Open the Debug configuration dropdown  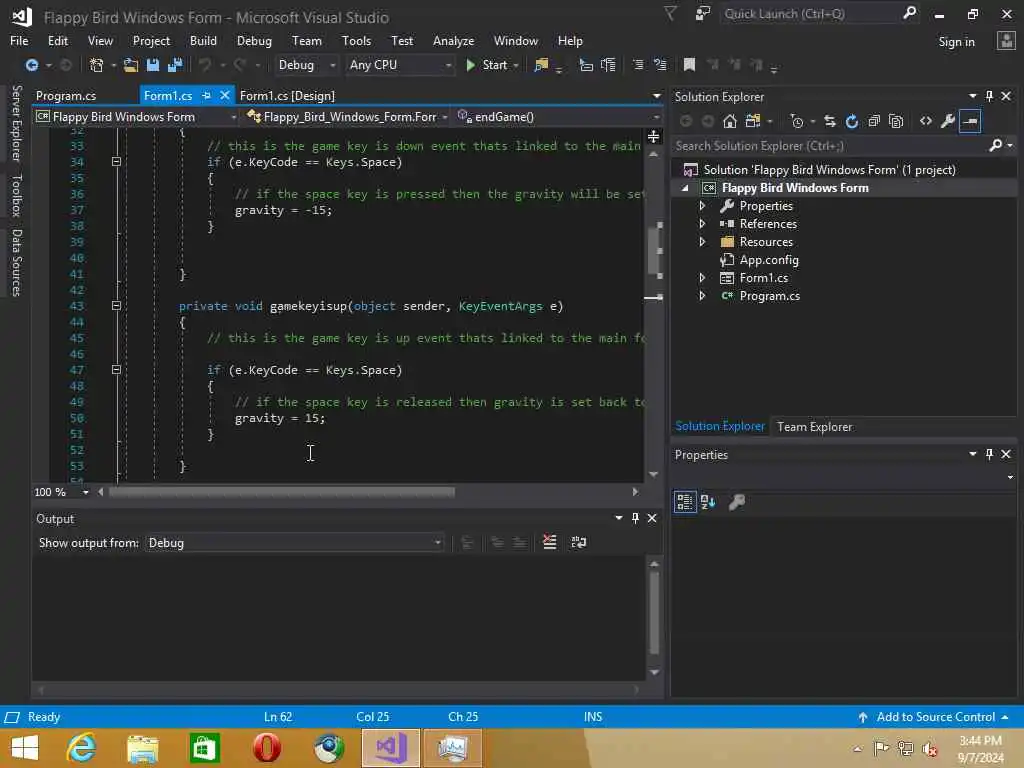(x=306, y=65)
